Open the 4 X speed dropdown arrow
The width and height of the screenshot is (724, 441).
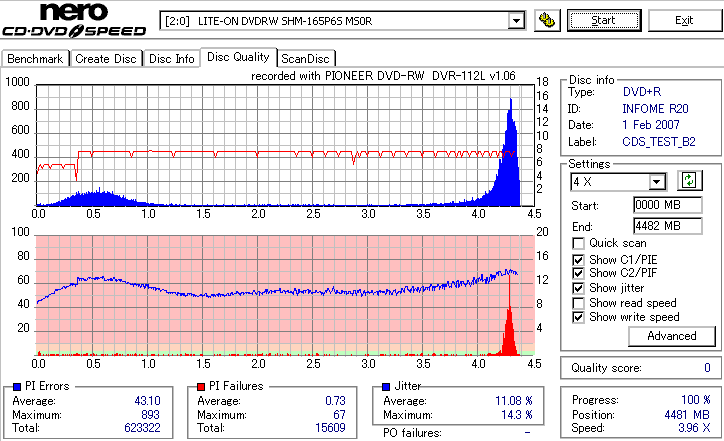click(x=656, y=182)
